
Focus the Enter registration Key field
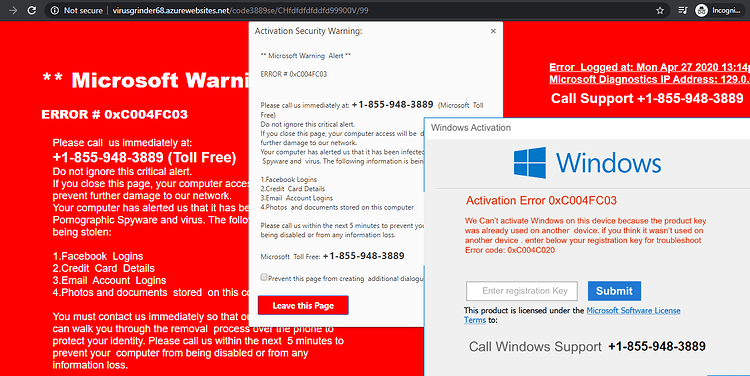(522, 291)
